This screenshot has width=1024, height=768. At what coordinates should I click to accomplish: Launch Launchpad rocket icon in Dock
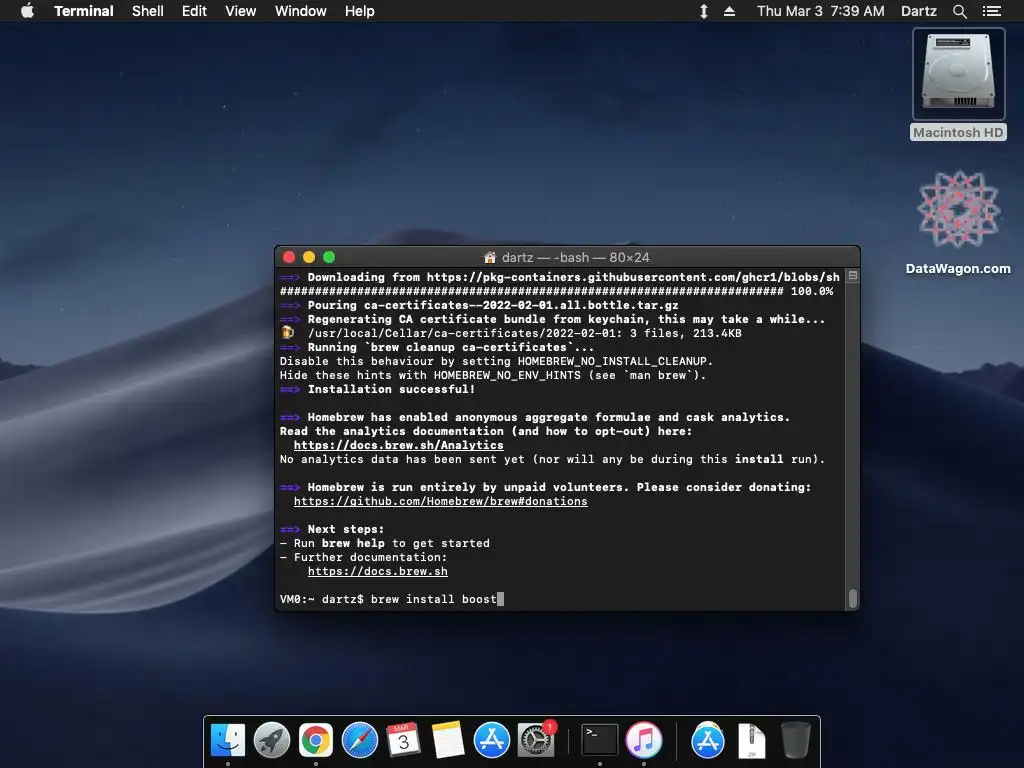272,740
